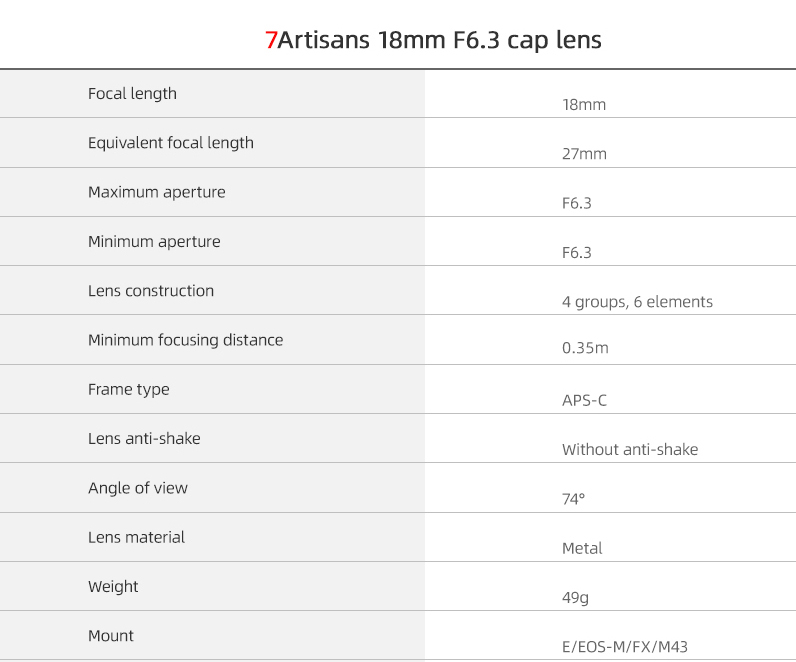Select the Focal length label

click(132, 94)
